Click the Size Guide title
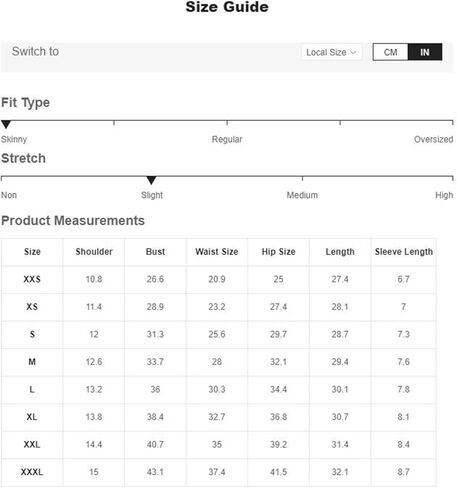The height and width of the screenshot is (488, 457). click(x=227, y=7)
